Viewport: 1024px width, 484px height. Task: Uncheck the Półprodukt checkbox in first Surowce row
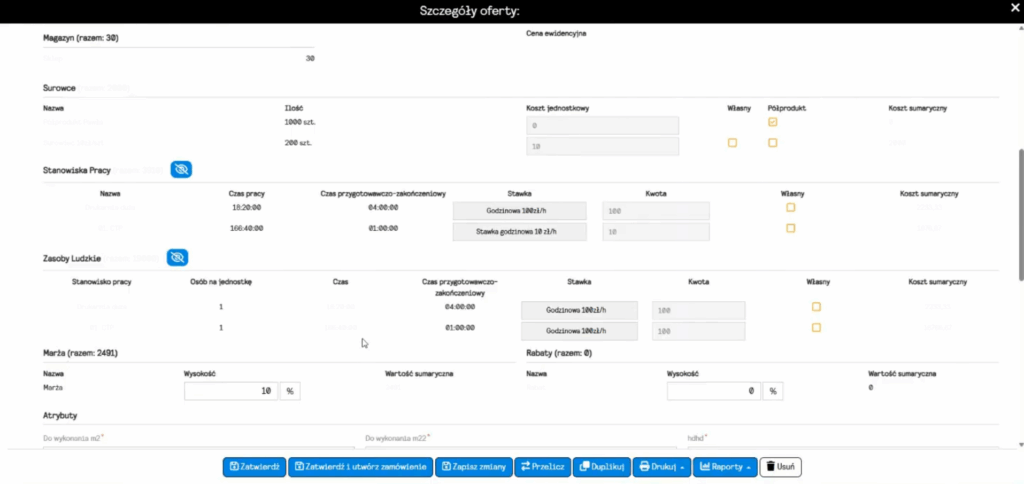click(772, 122)
